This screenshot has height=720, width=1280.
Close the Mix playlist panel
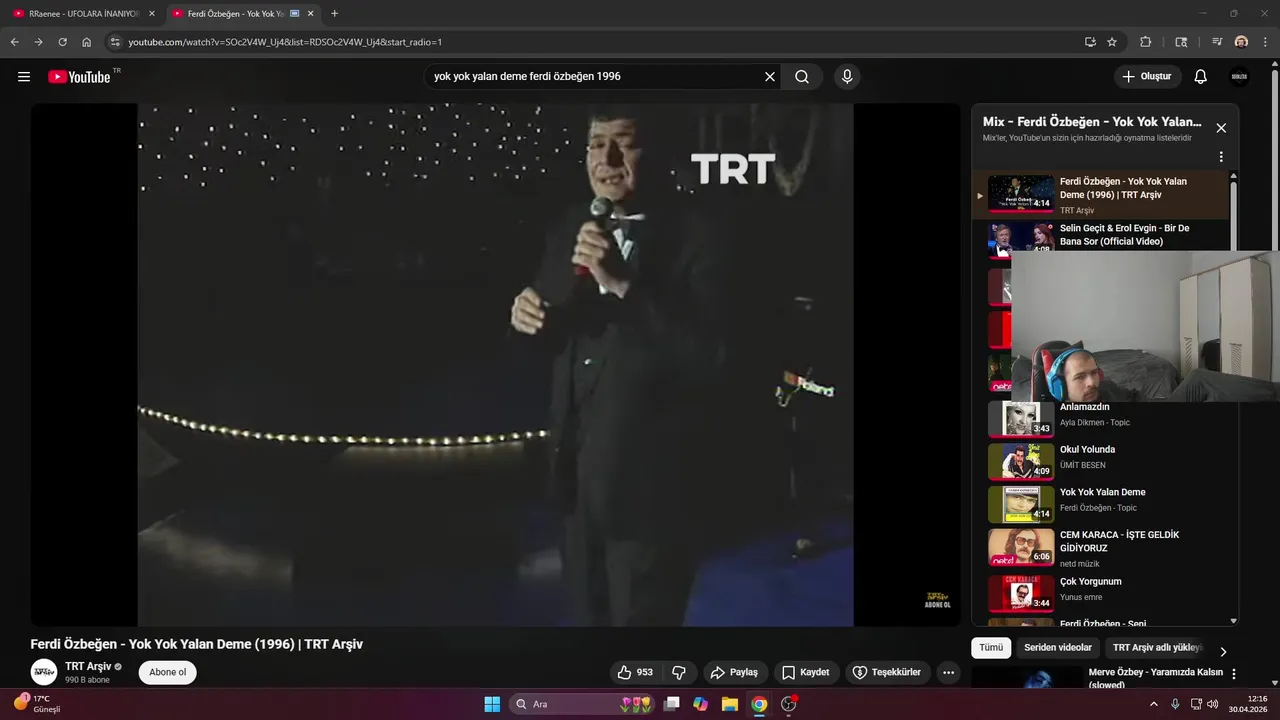tap(1221, 128)
